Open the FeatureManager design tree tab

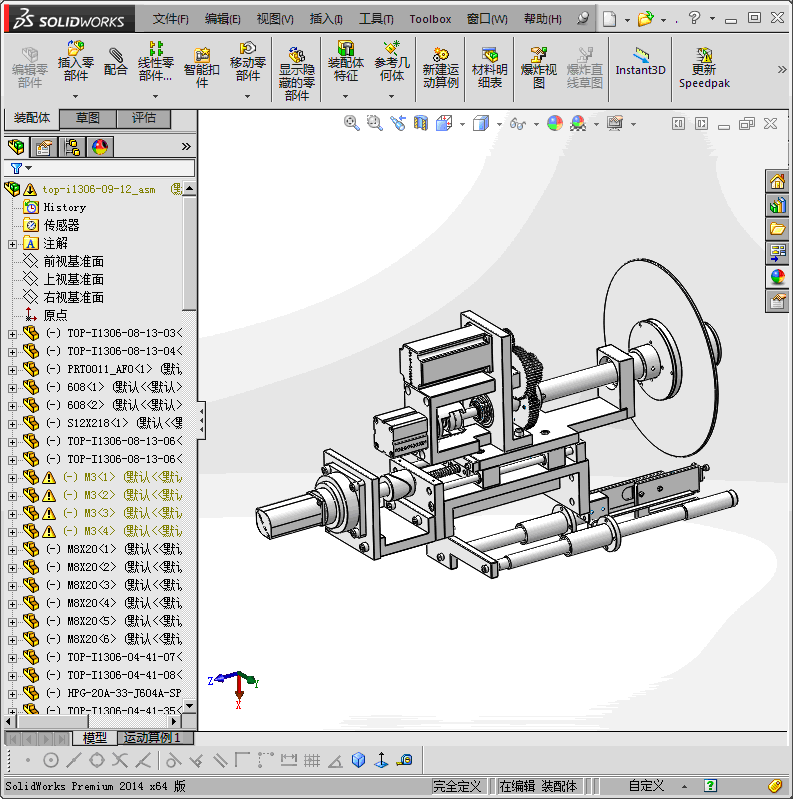[16, 147]
